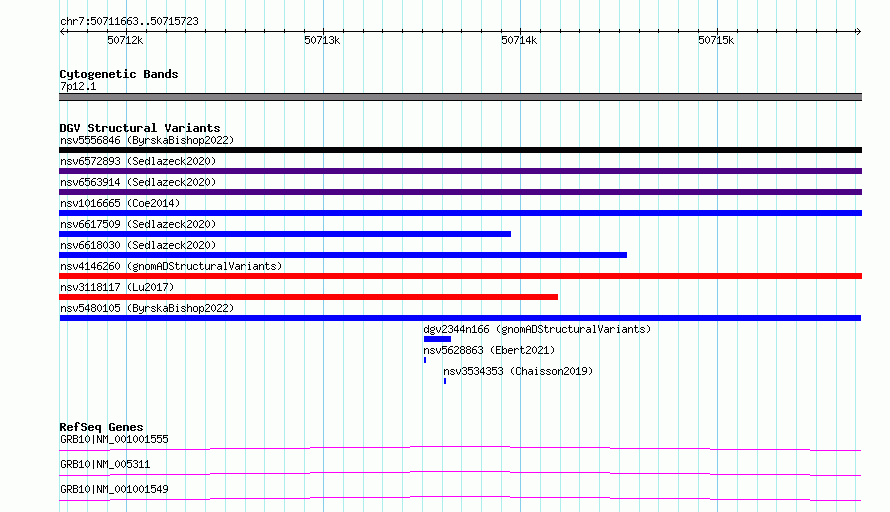
Task: Select the gray 7p12.1 cytogenetic band bar
Action: pyautogui.click(x=460, y=97)
